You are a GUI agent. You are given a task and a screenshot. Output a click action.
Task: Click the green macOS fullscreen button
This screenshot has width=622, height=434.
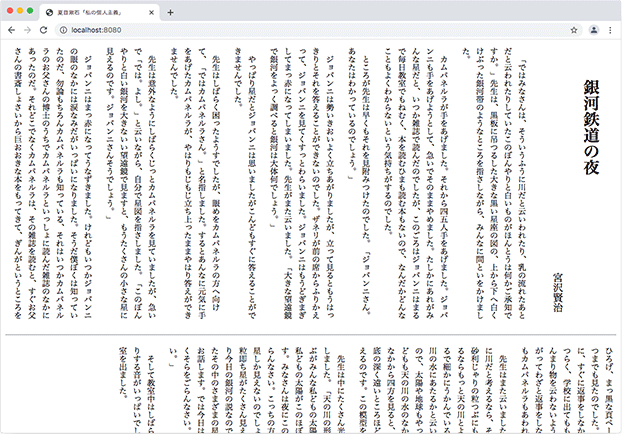tap(30, 11)
